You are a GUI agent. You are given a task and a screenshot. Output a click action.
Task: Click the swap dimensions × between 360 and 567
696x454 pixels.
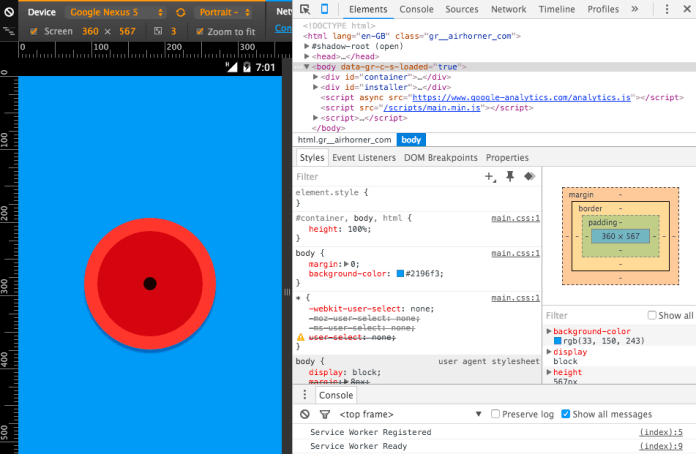coord(107,32)
